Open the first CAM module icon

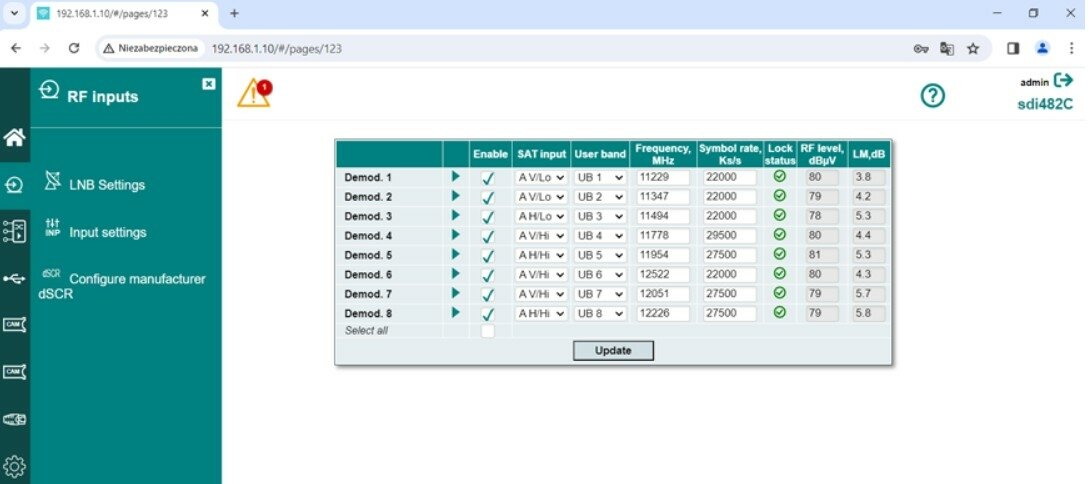coord(14,324)
